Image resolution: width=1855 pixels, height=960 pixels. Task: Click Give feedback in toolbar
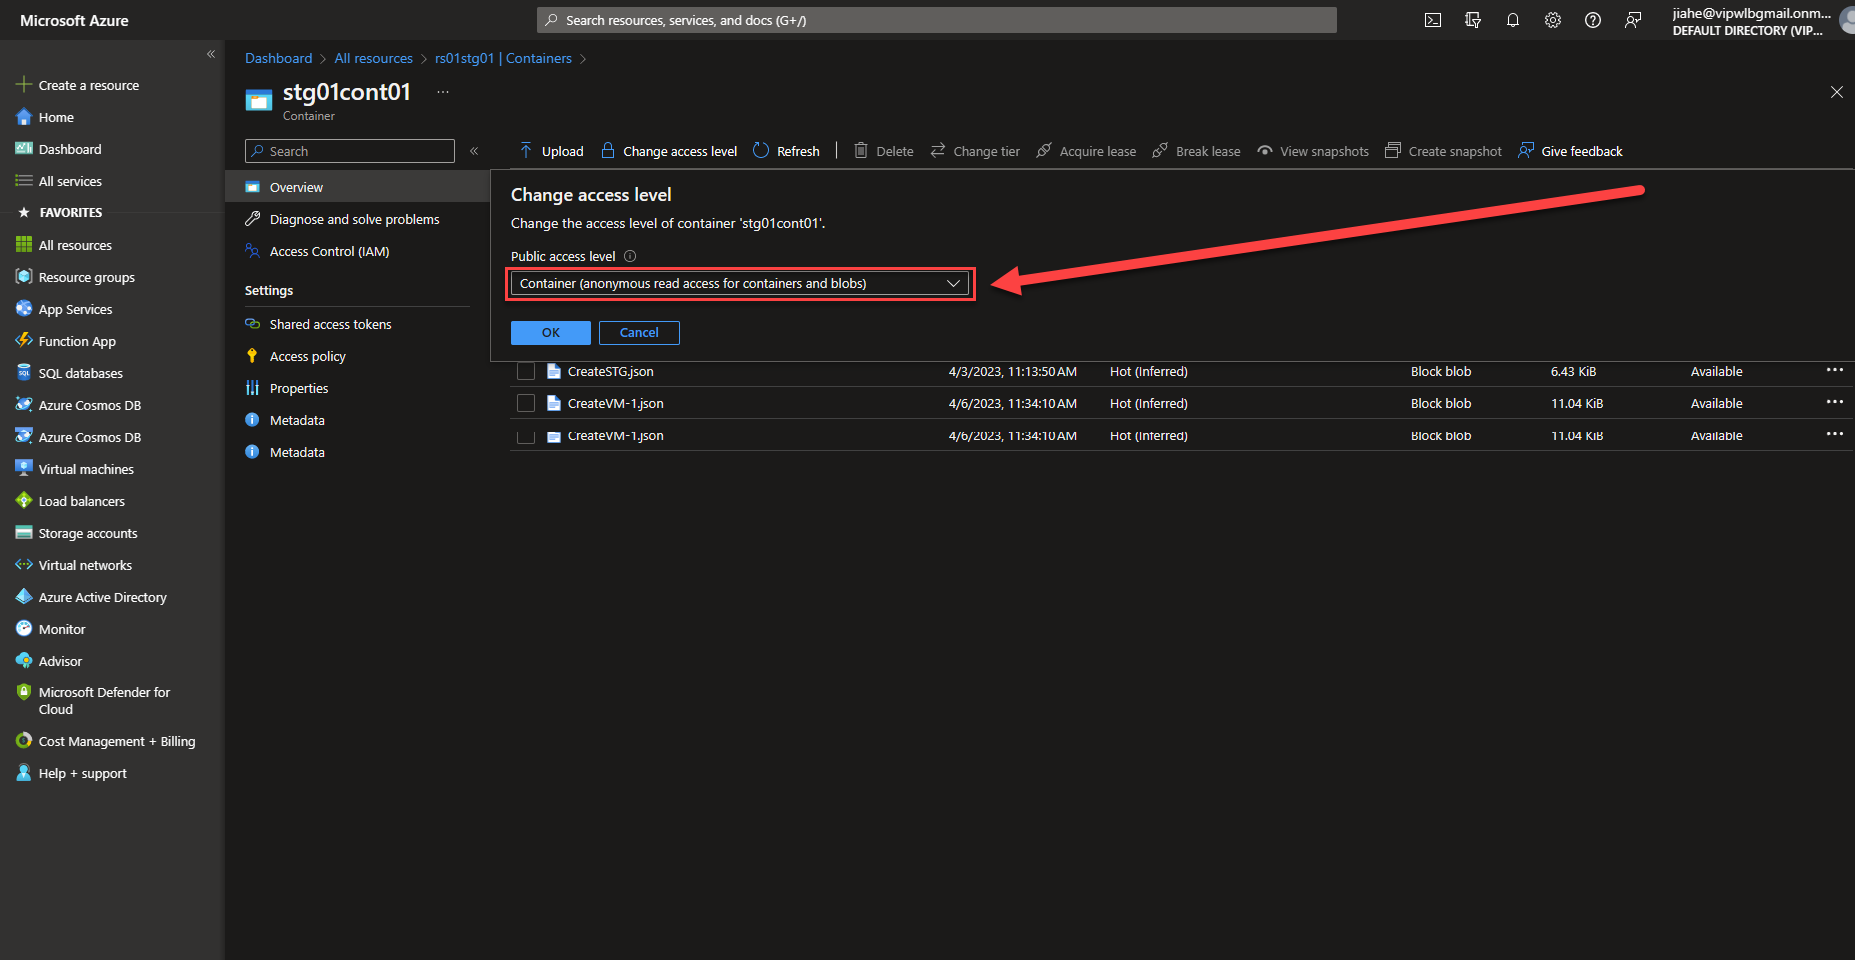pos(1570,151)
